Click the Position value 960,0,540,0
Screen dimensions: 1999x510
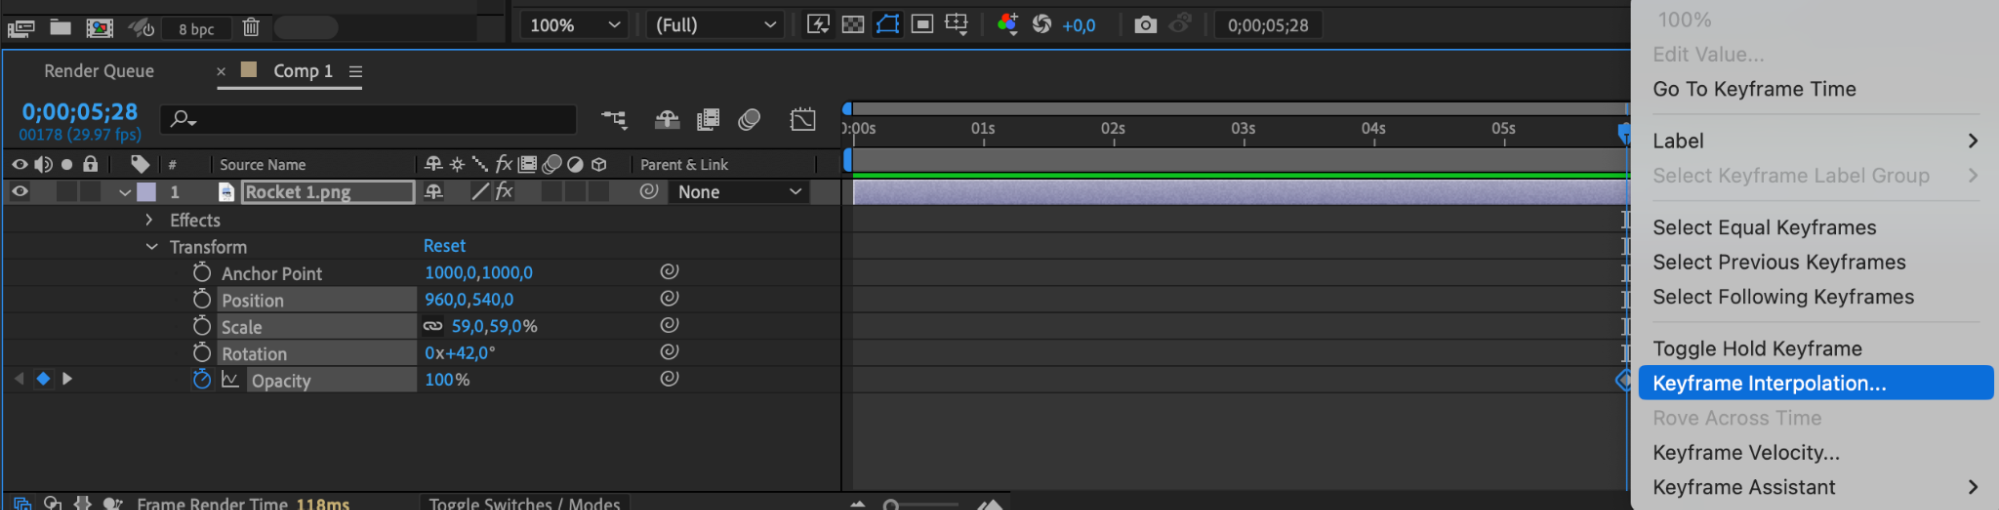coord(469,300)
